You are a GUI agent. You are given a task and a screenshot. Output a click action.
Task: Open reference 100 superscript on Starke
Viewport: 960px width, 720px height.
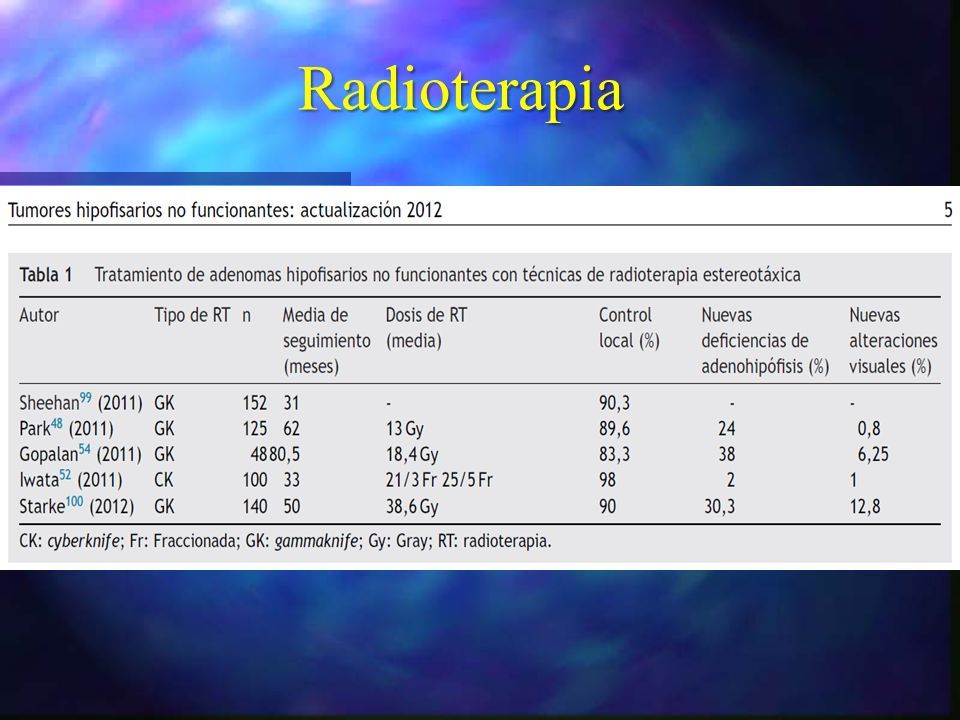tap(74, 501)
